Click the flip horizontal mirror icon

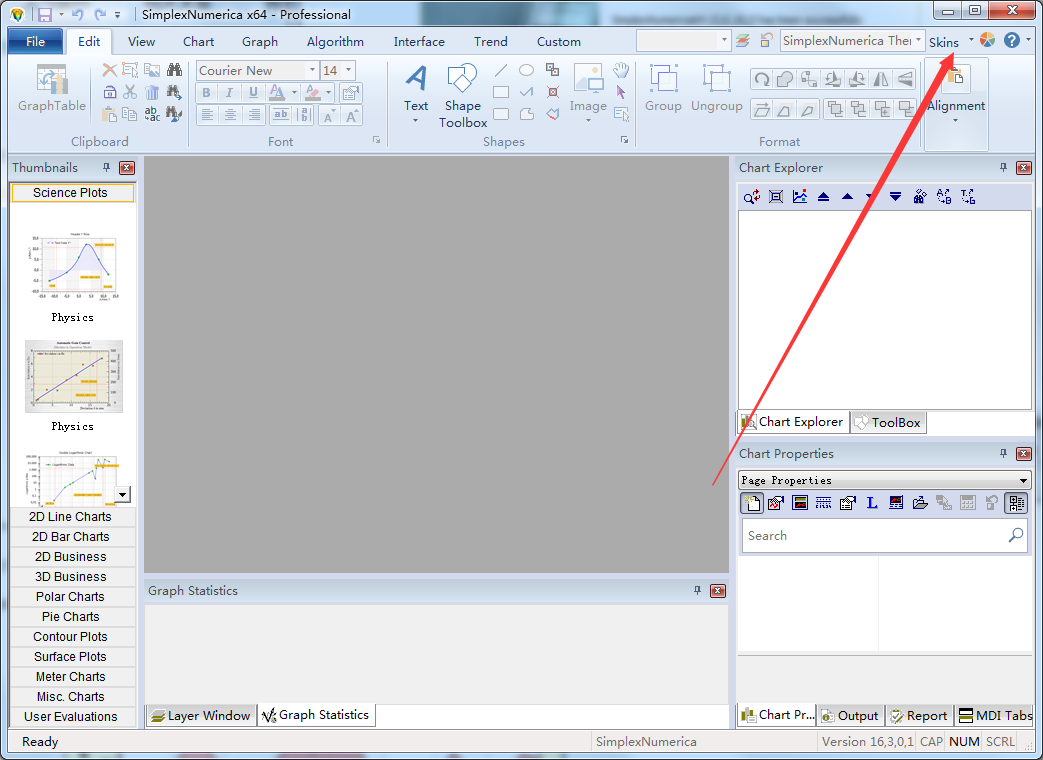(881, 79)
